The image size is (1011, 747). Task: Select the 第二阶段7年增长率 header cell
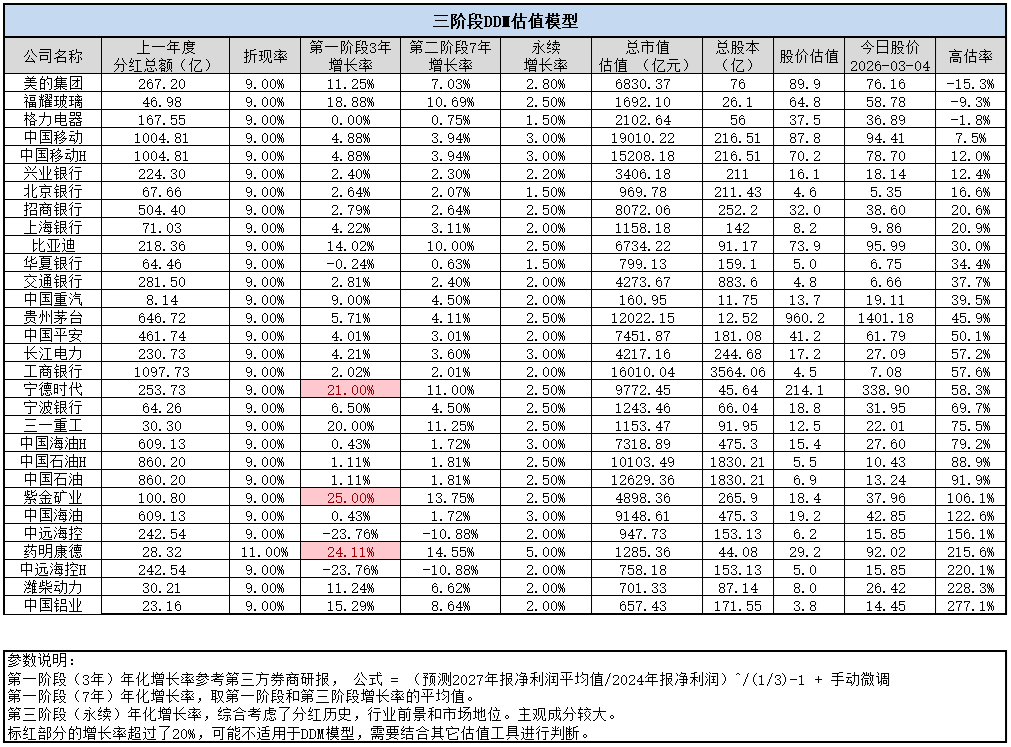[450, 55]
